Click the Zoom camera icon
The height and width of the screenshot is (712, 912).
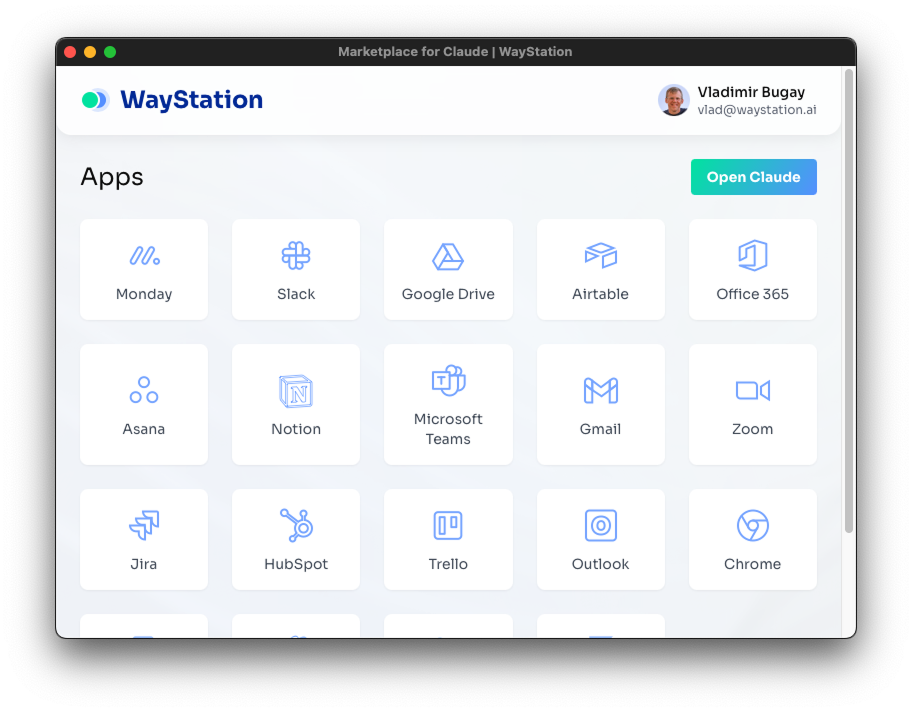coord(753,390)
